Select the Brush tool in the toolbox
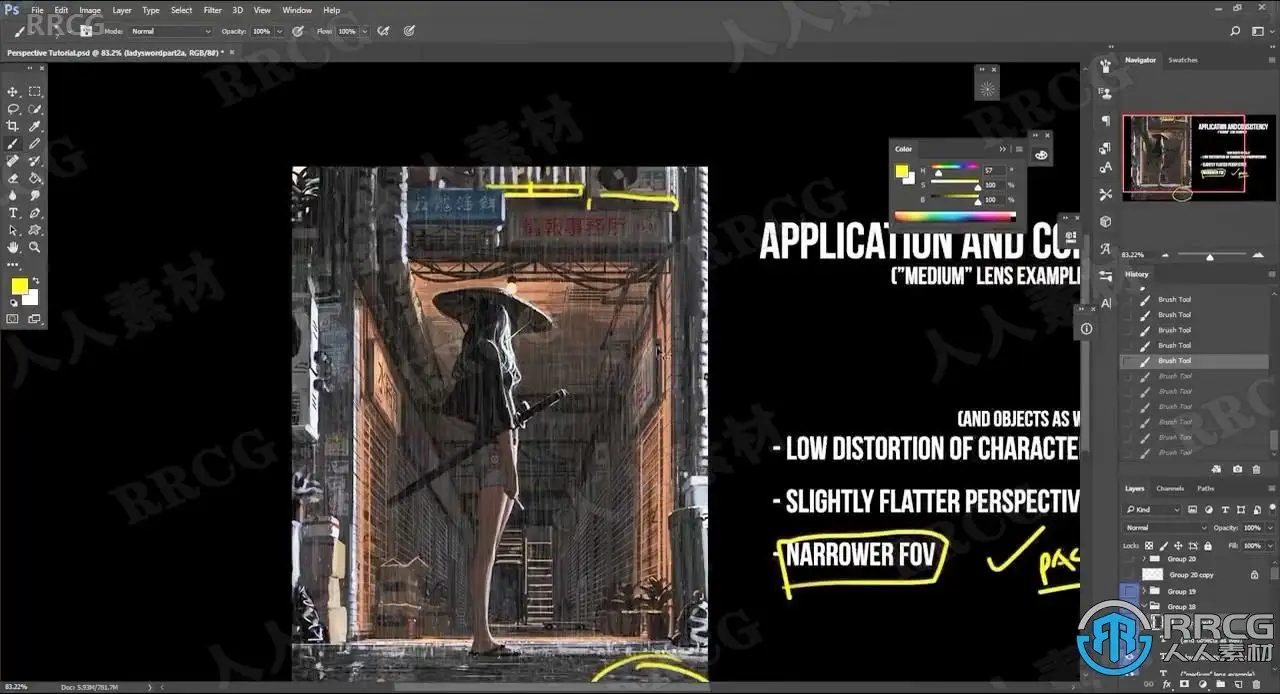1280x694 pixels. 13,143
